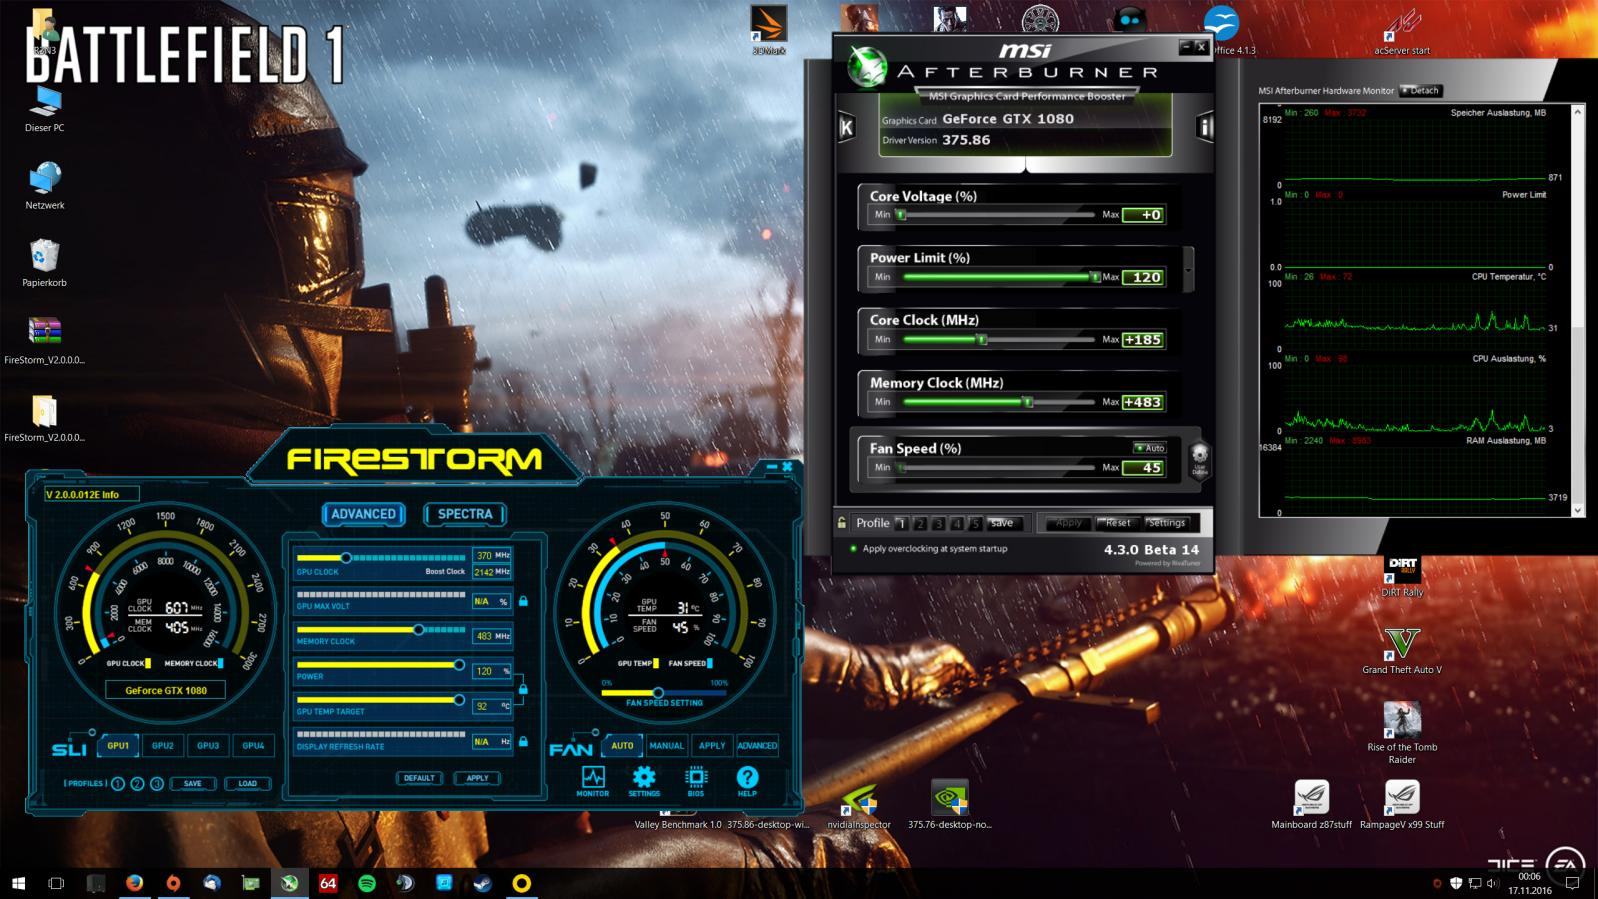1598x899 pixels.
Task: Click Detach in Afterburner Hardware Monitor
Action: click(x=1420, y=90)
